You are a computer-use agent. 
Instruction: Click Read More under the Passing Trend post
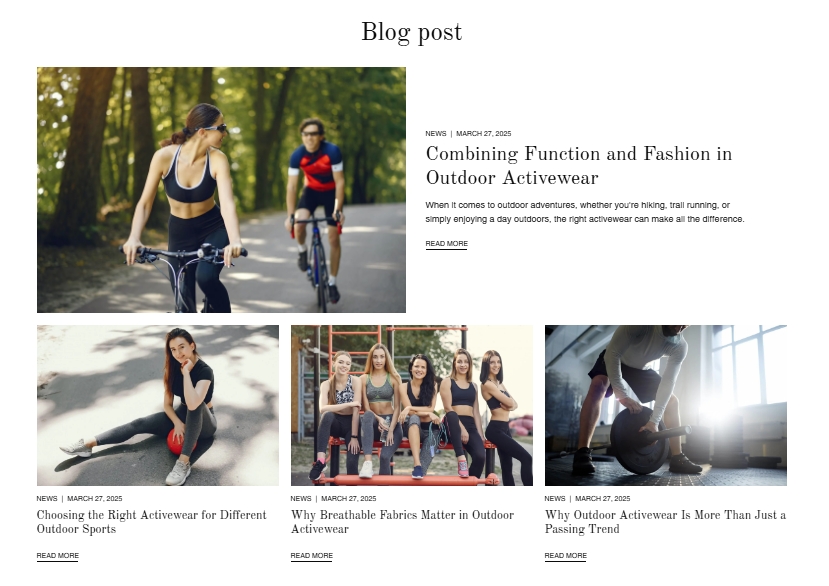pos(566,556)
